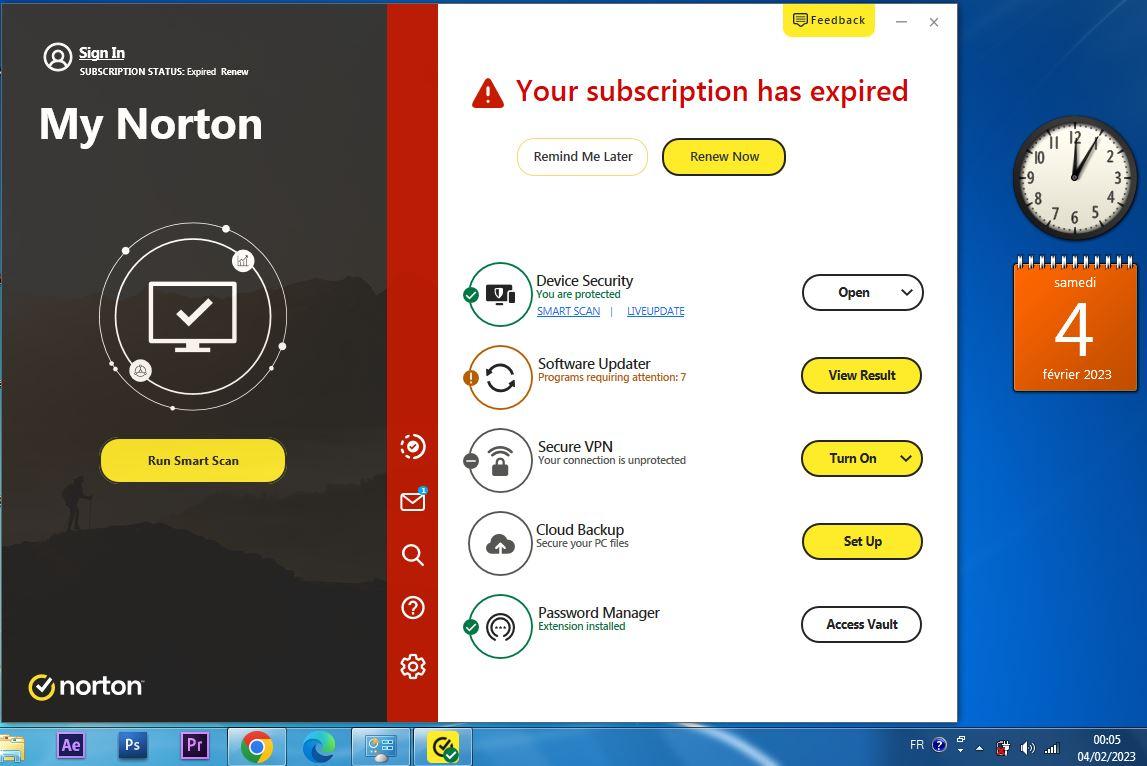
Task: Click the orange calendar desktop gadget
Action: click(1075, 324)
